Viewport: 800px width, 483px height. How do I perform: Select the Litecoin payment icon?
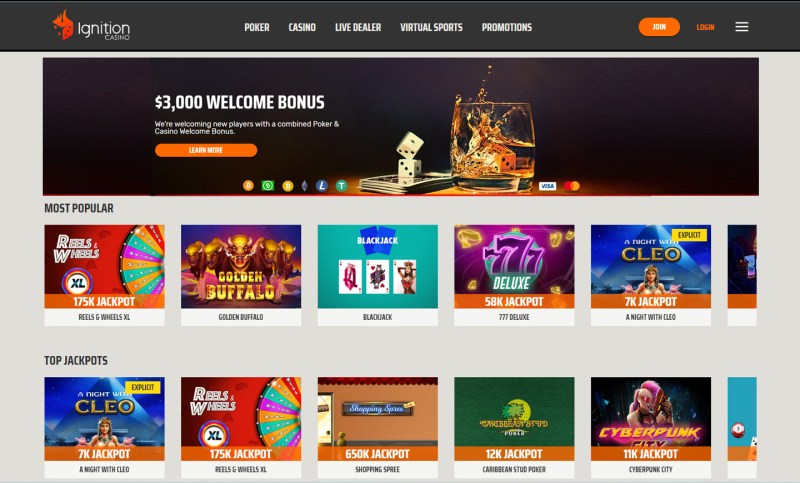point(321,186)
